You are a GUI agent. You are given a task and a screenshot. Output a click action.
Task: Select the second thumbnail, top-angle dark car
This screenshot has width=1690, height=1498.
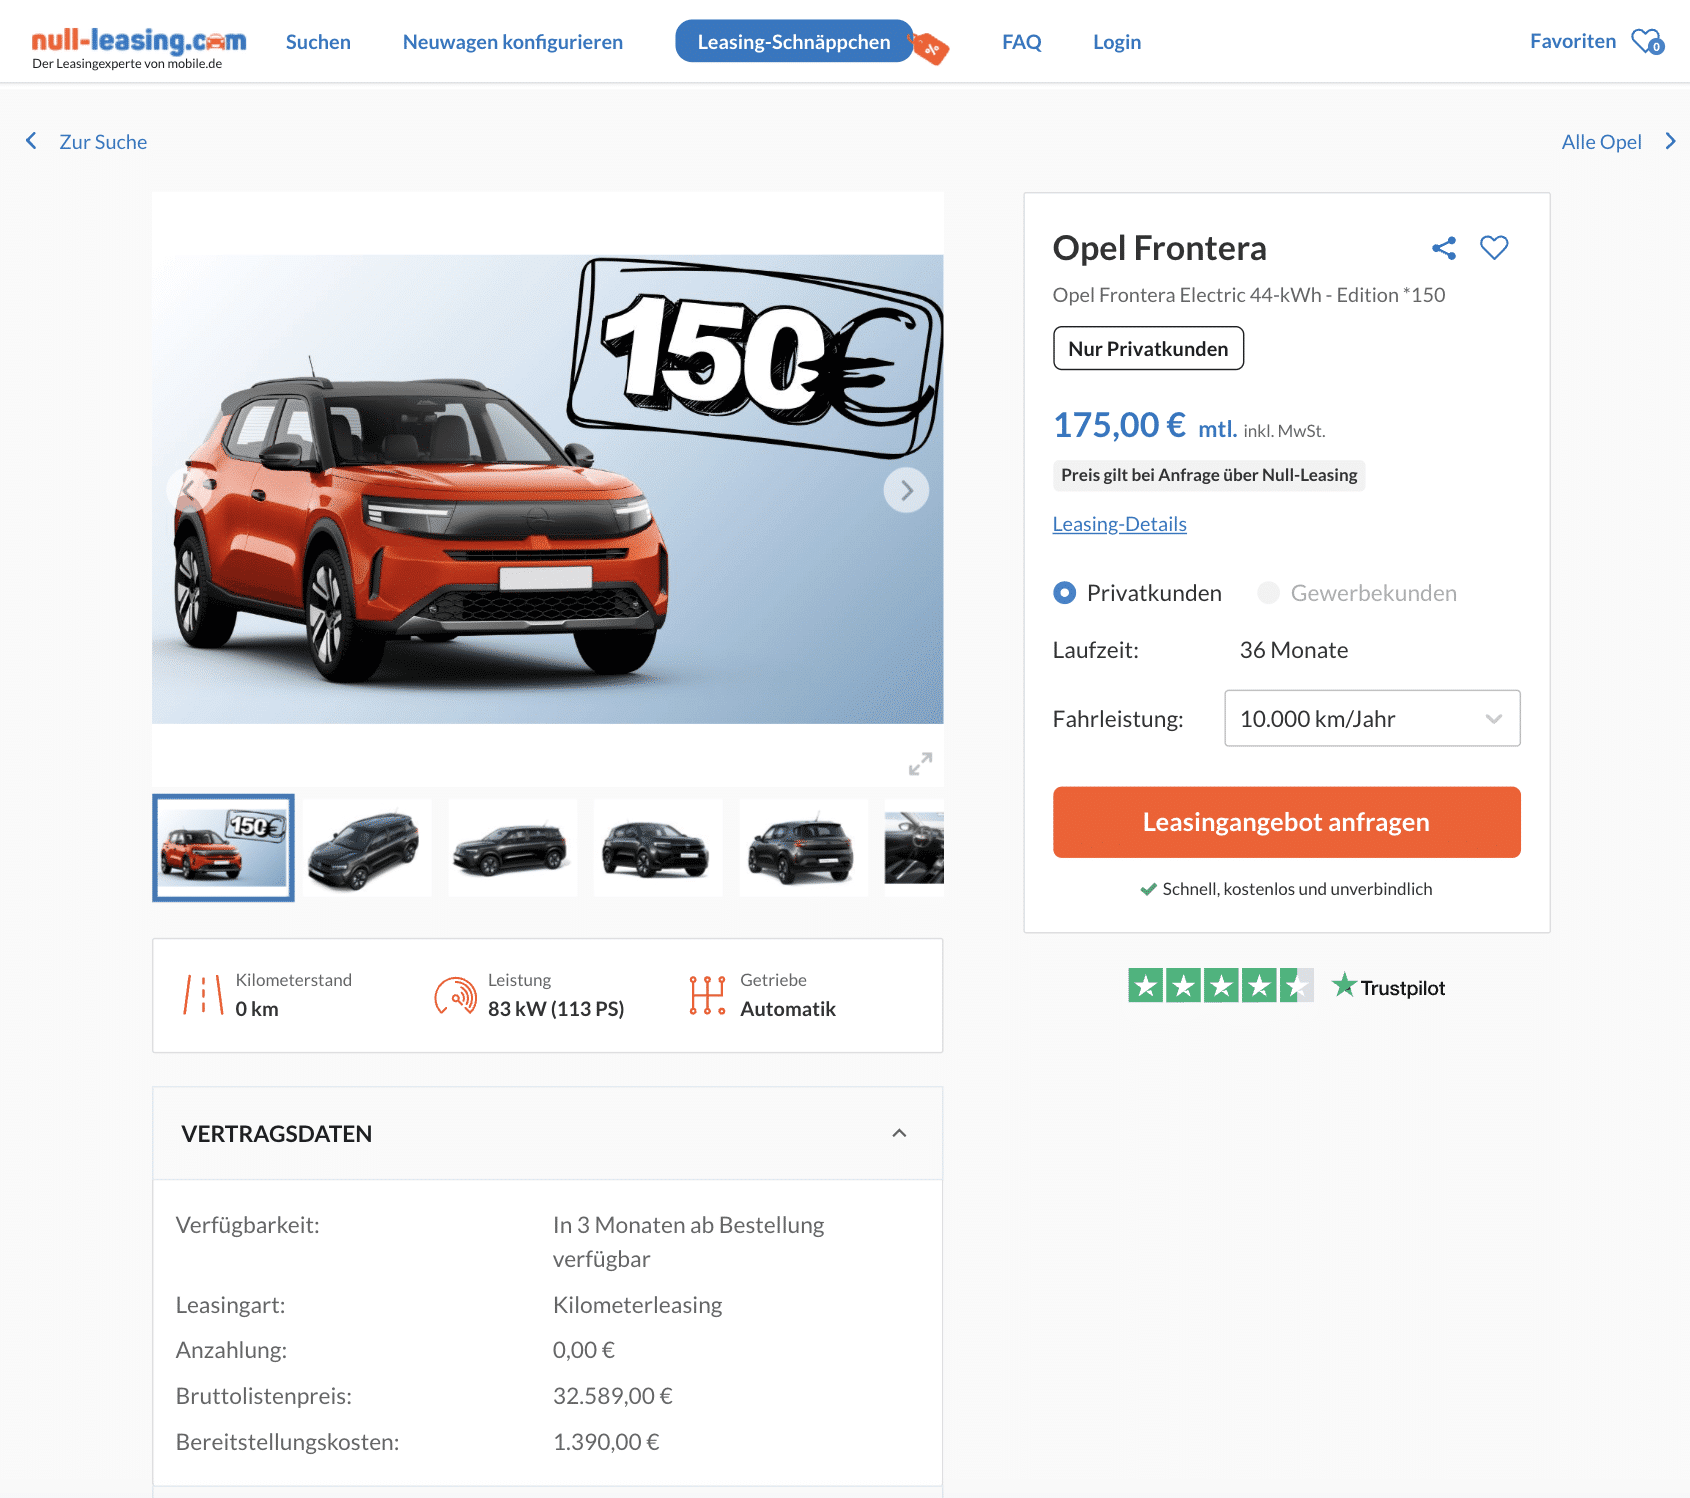point(368,848)
